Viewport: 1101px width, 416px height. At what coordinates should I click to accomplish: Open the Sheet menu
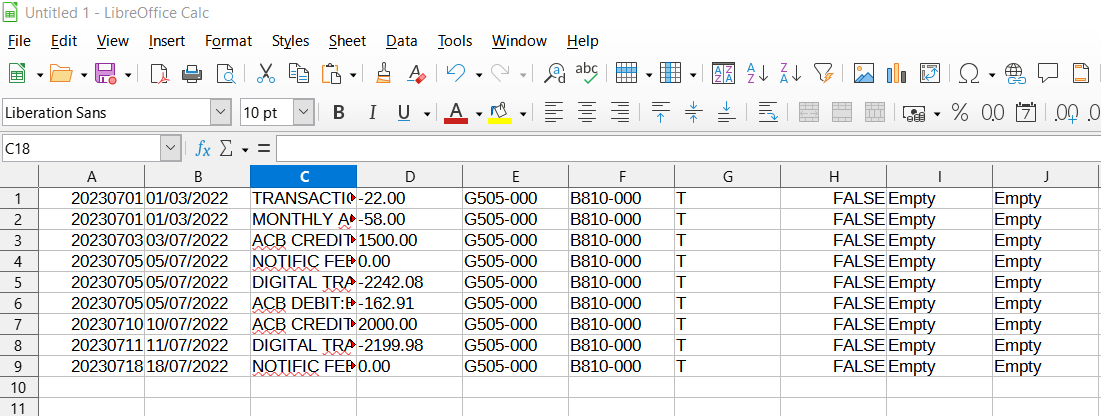point(347,41)
